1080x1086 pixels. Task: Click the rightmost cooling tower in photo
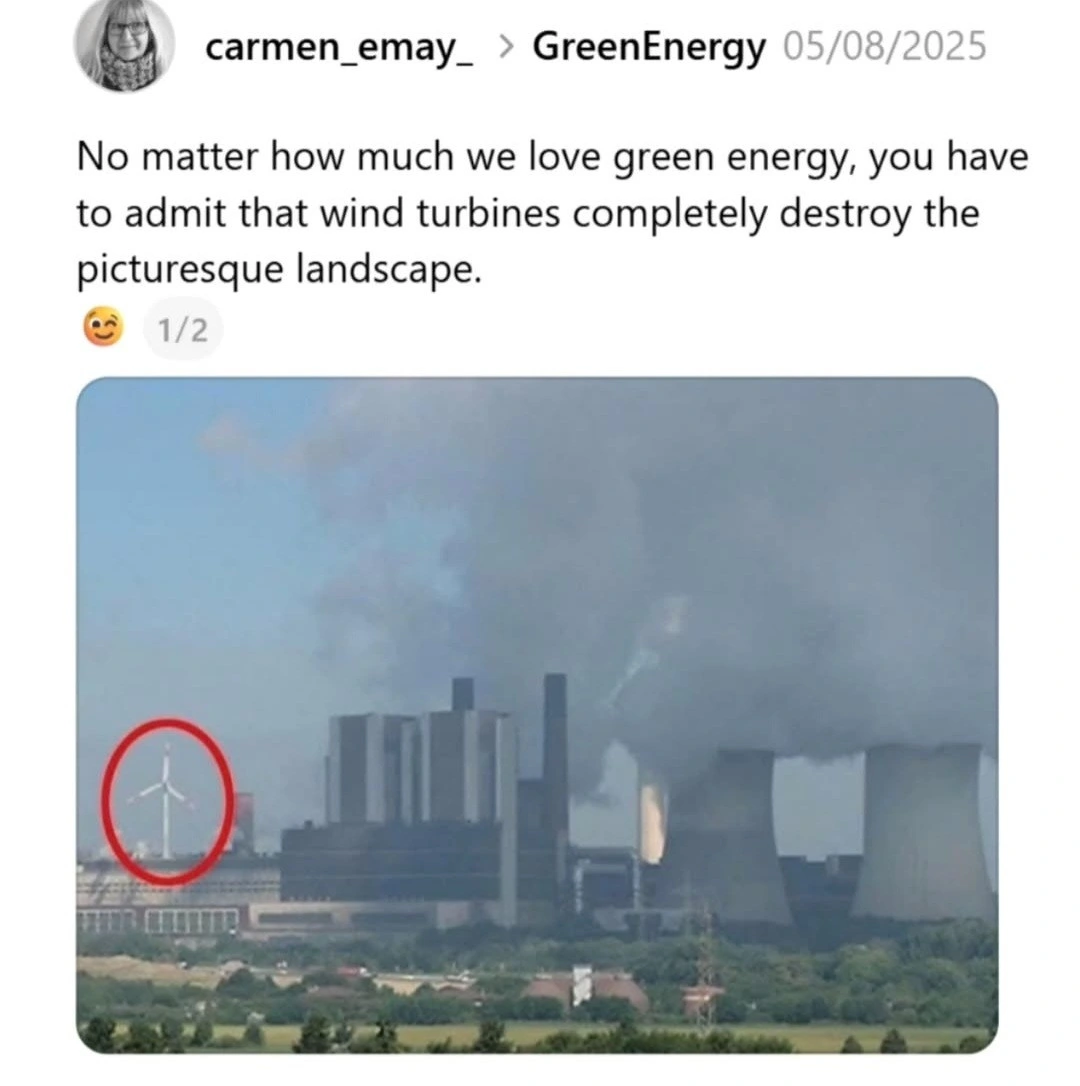coord(924,831)
